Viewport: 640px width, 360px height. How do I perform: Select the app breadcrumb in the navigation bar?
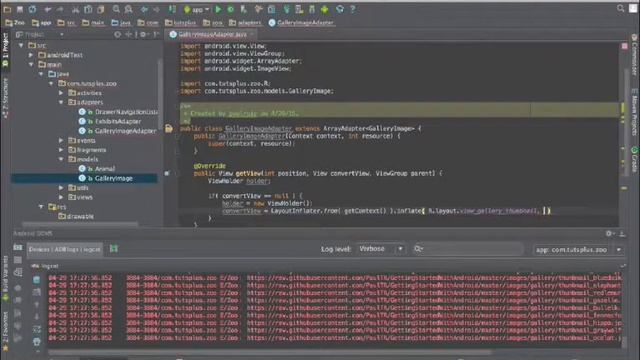pos(41,23)
